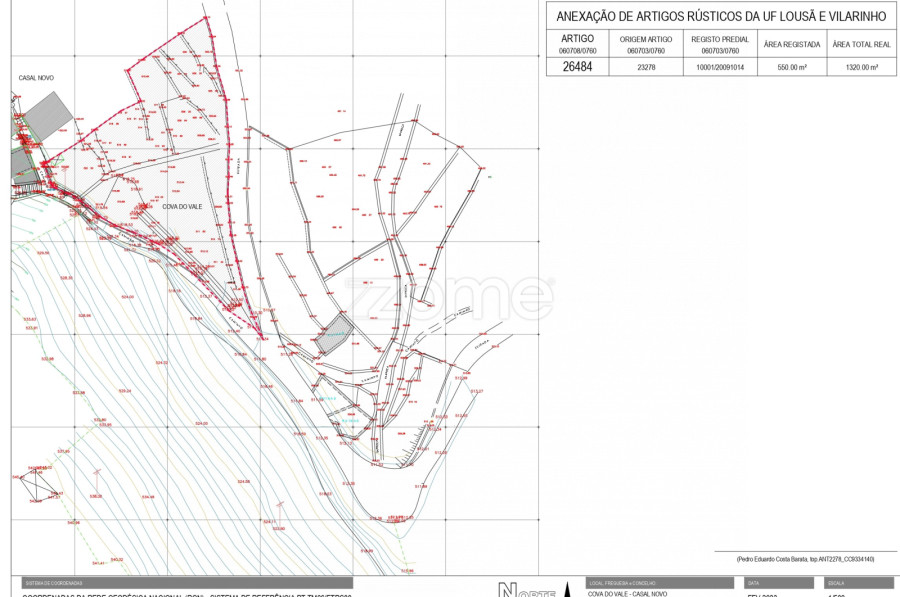This screenshot has height=597, width=900.
Task: Click registry value 10001/20091014
Action: (719, 67)
